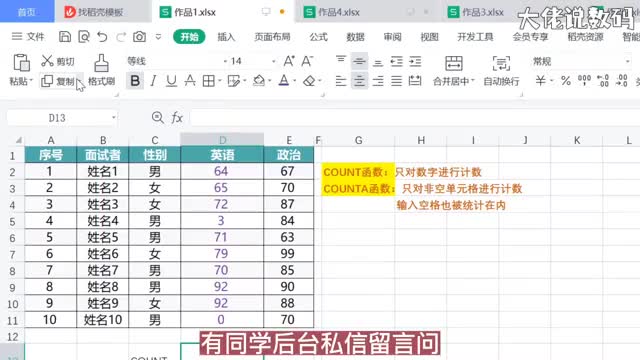This screenshot has width=640, height=360.
Task: Apply currency yen format
Action: pyautogui.click(x=540, y=81)
